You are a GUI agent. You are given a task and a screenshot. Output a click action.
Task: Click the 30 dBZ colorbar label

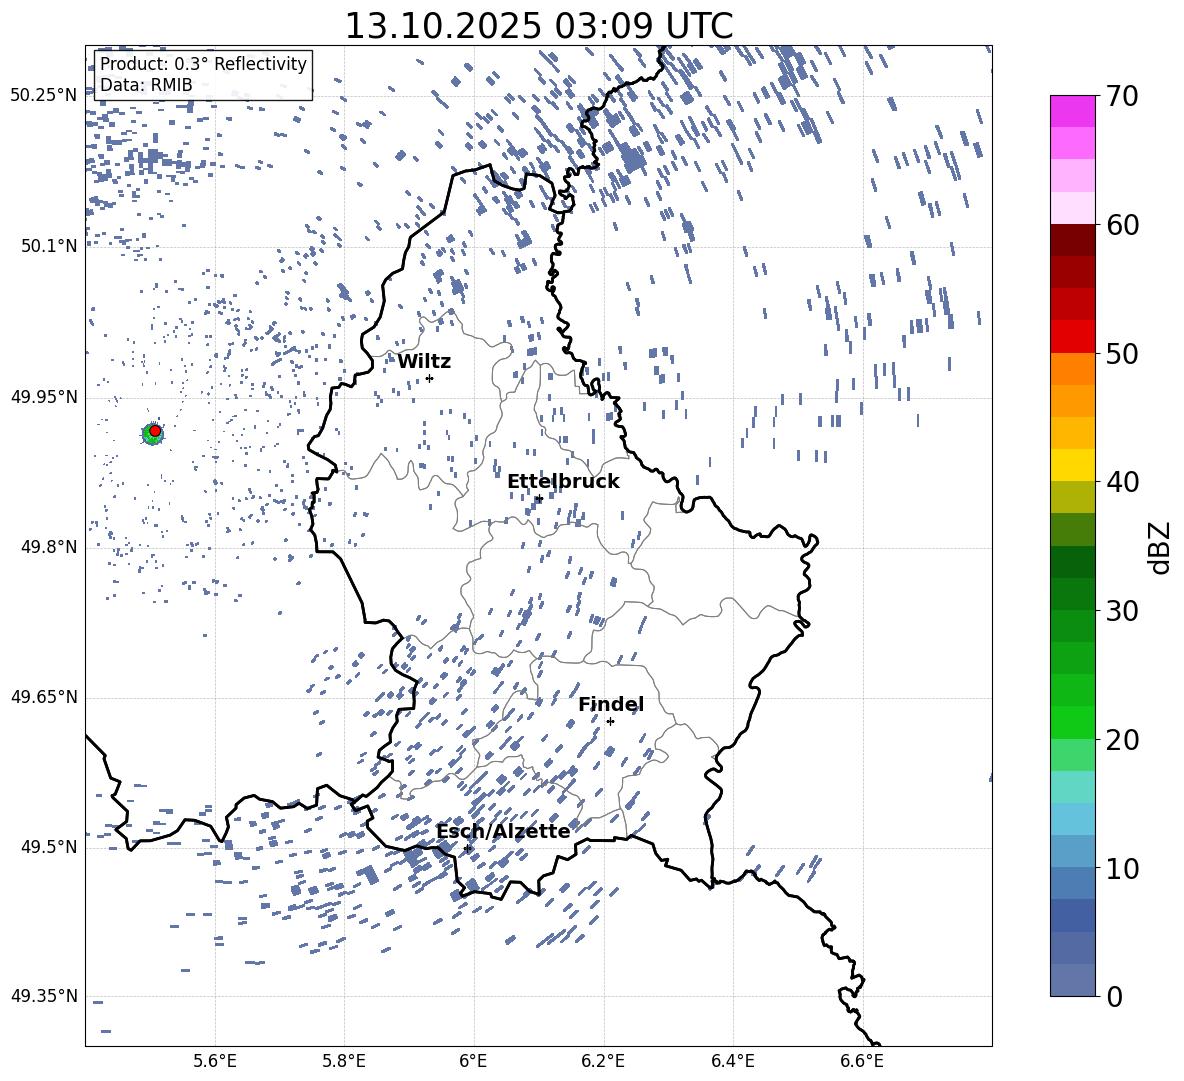point(1121,610)
